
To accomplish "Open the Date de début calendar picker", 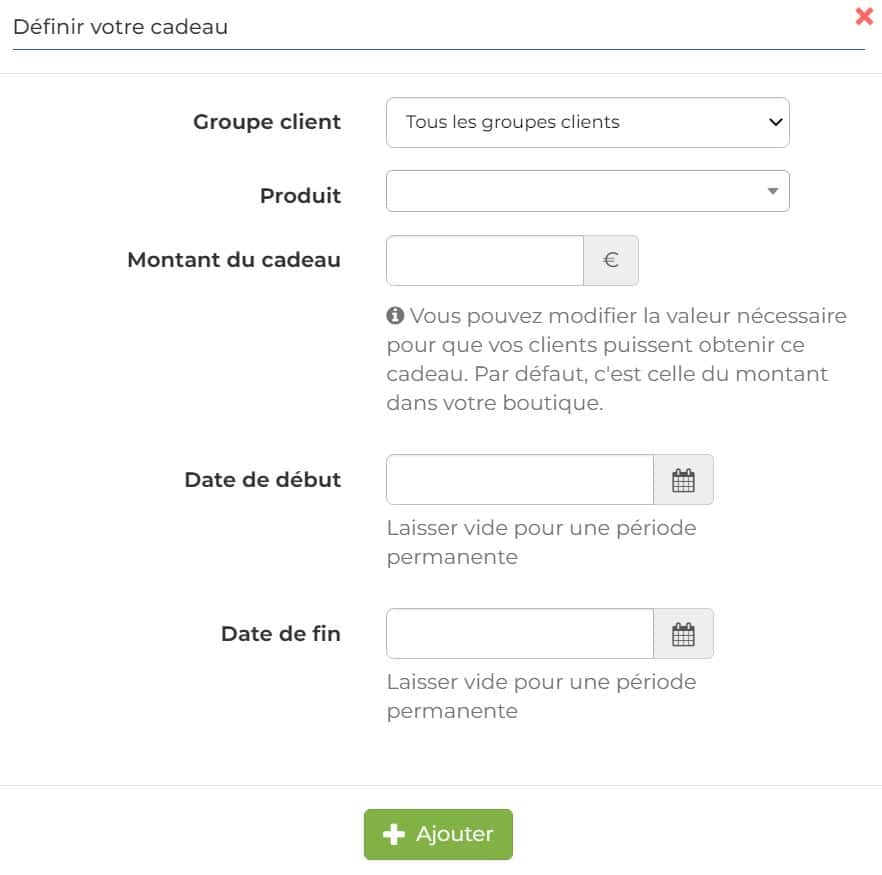I will click(x=683, y=480).
